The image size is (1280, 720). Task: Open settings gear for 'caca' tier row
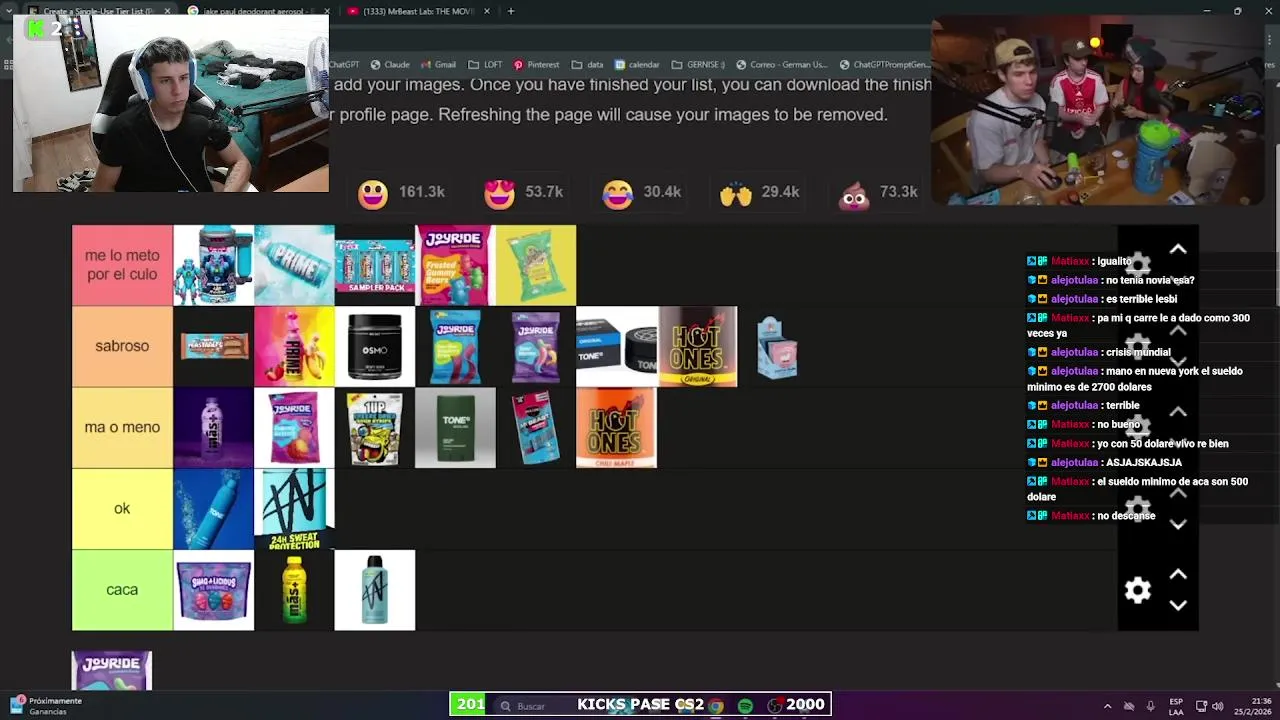pyautogui.click(x=1138, y=590)
